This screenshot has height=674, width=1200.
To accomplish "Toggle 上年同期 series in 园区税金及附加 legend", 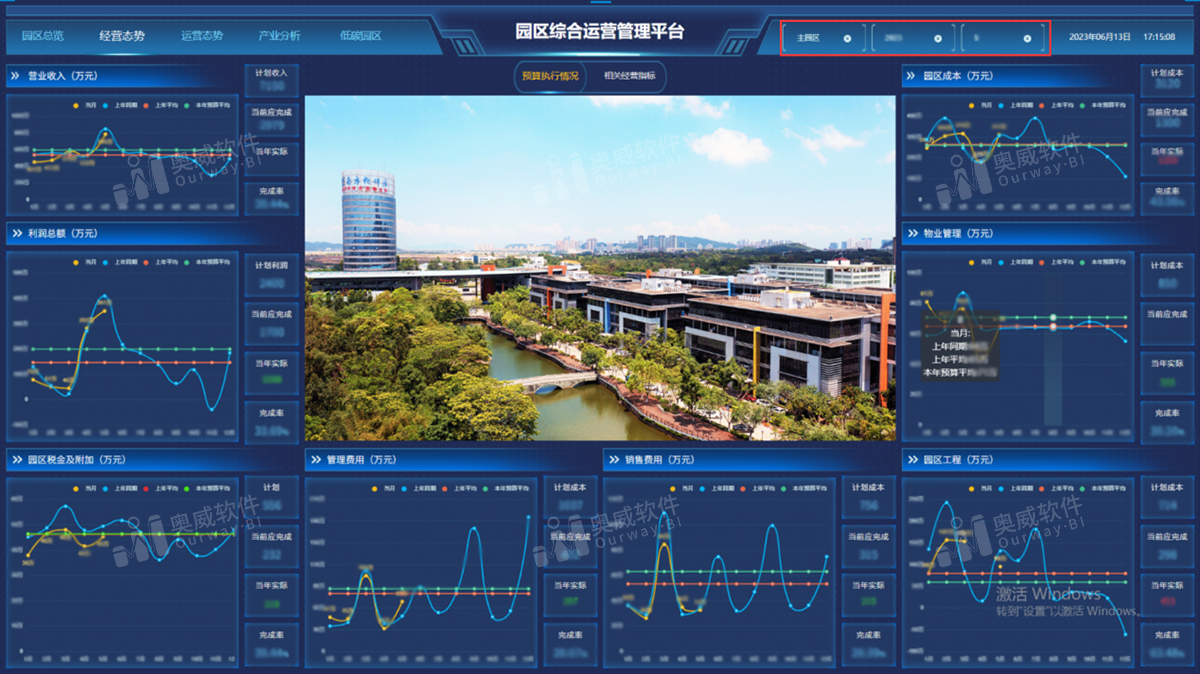I will (121, 489).
